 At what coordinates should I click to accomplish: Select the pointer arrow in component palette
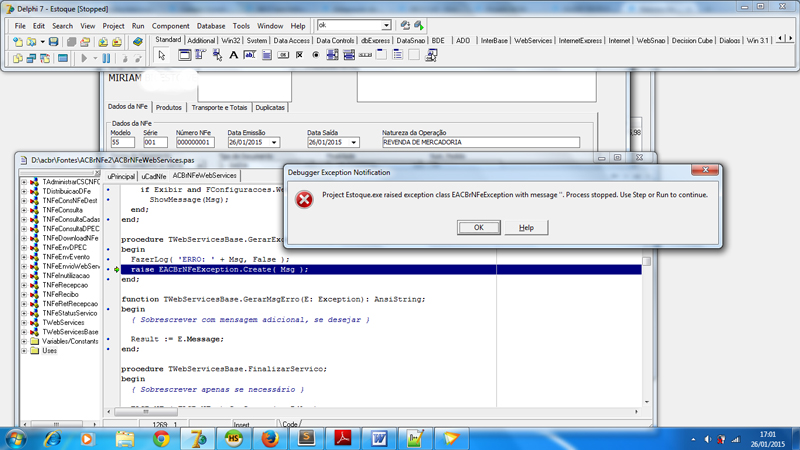(162, 55)
